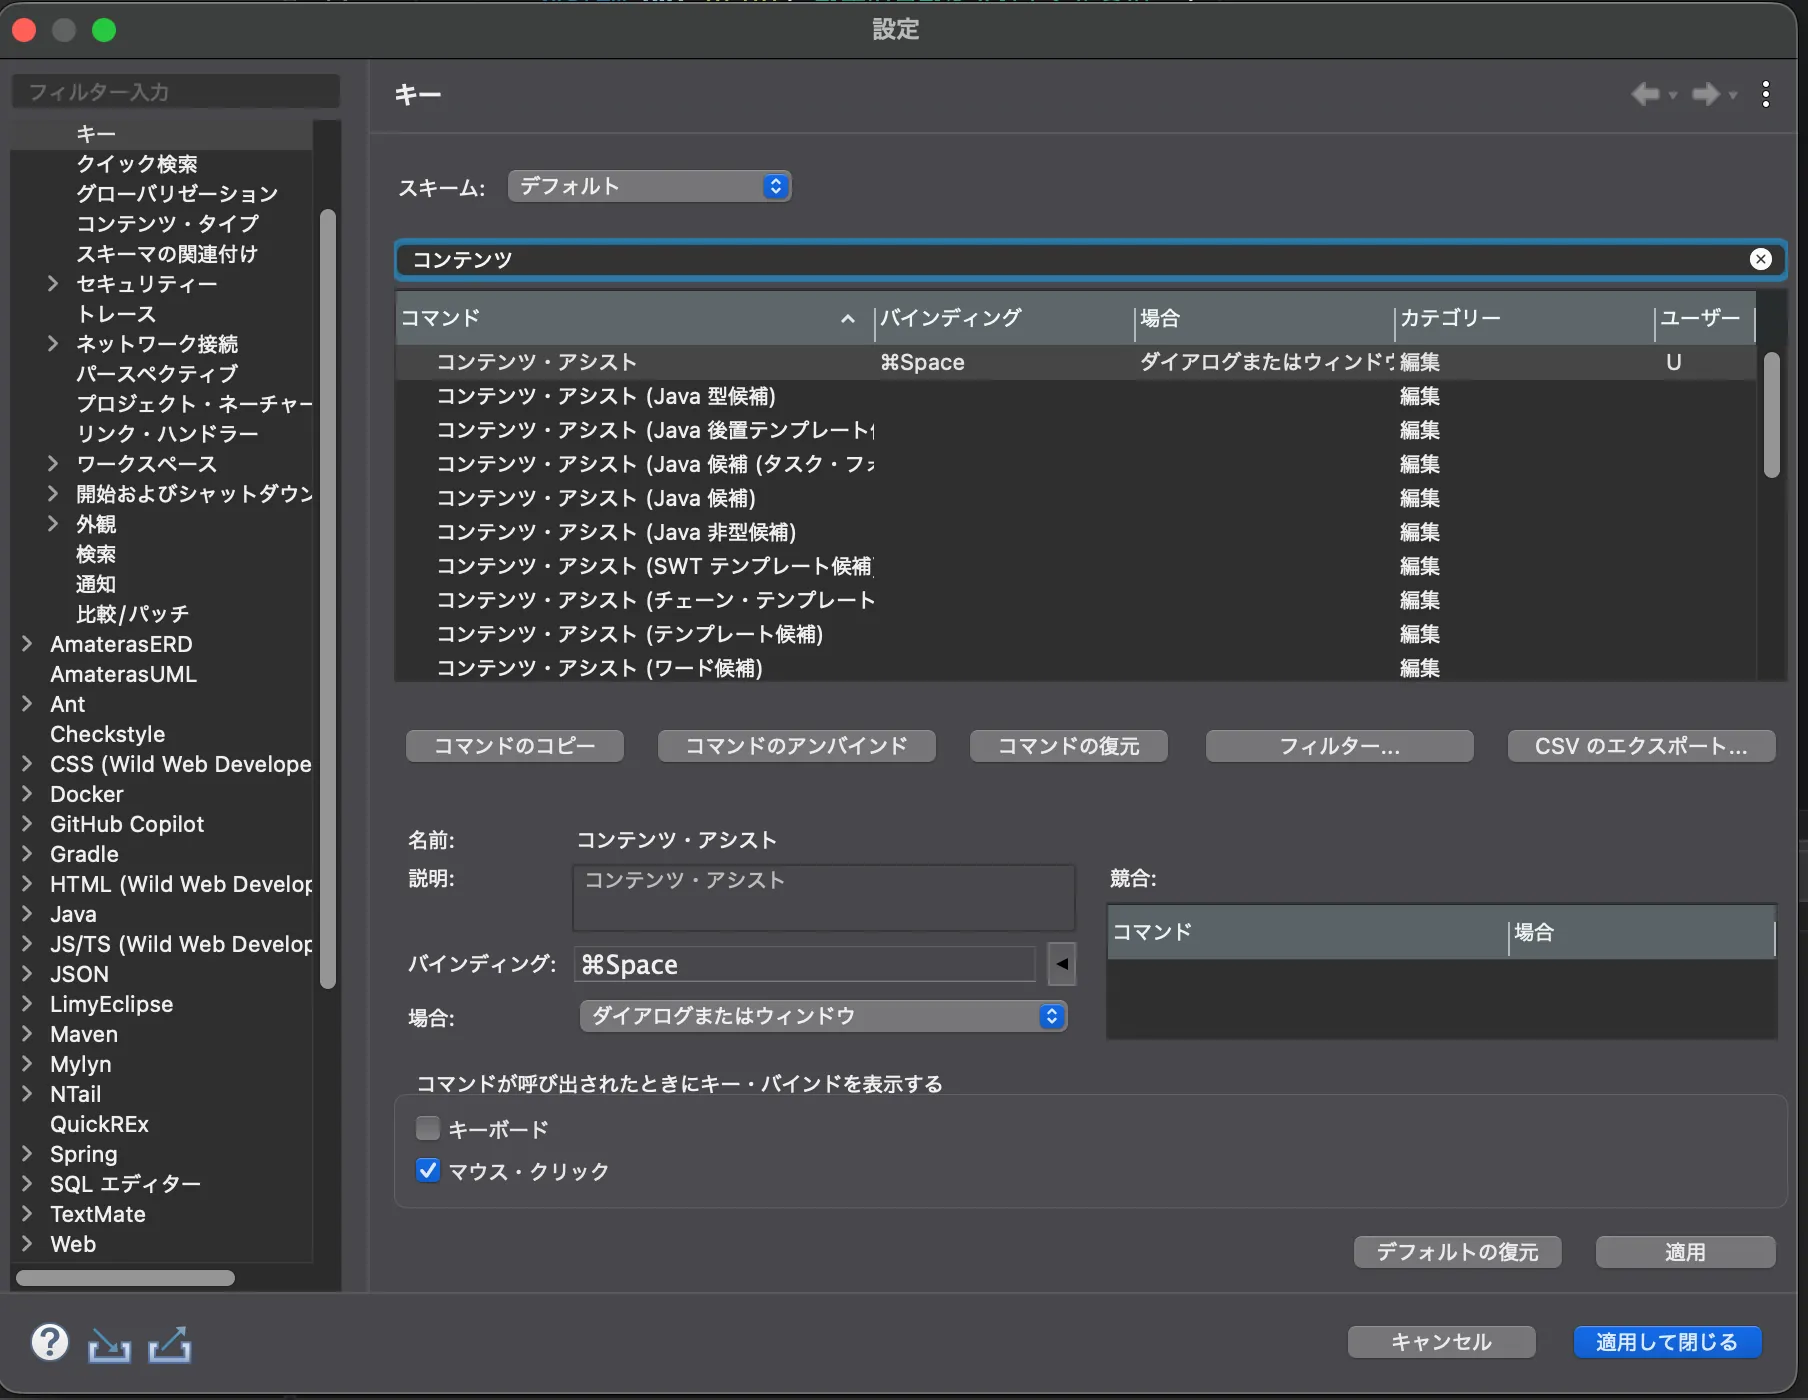1808x1400 pixels.
Task: Select the コンテンツ・アシスト (ワード候補) row
Action: click(1075, 667)
